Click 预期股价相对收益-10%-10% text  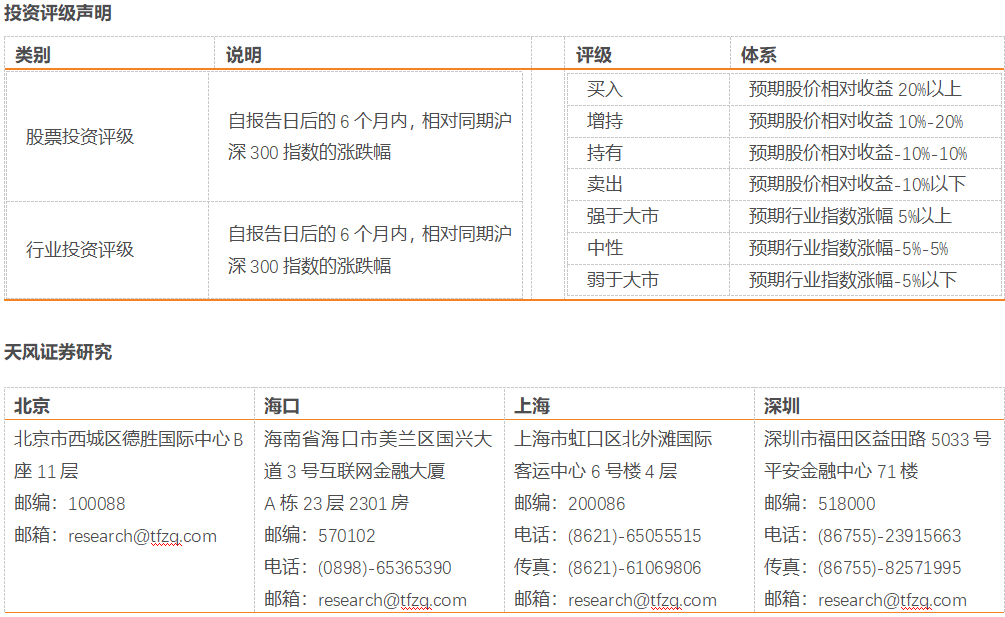[x=858, y=153]
